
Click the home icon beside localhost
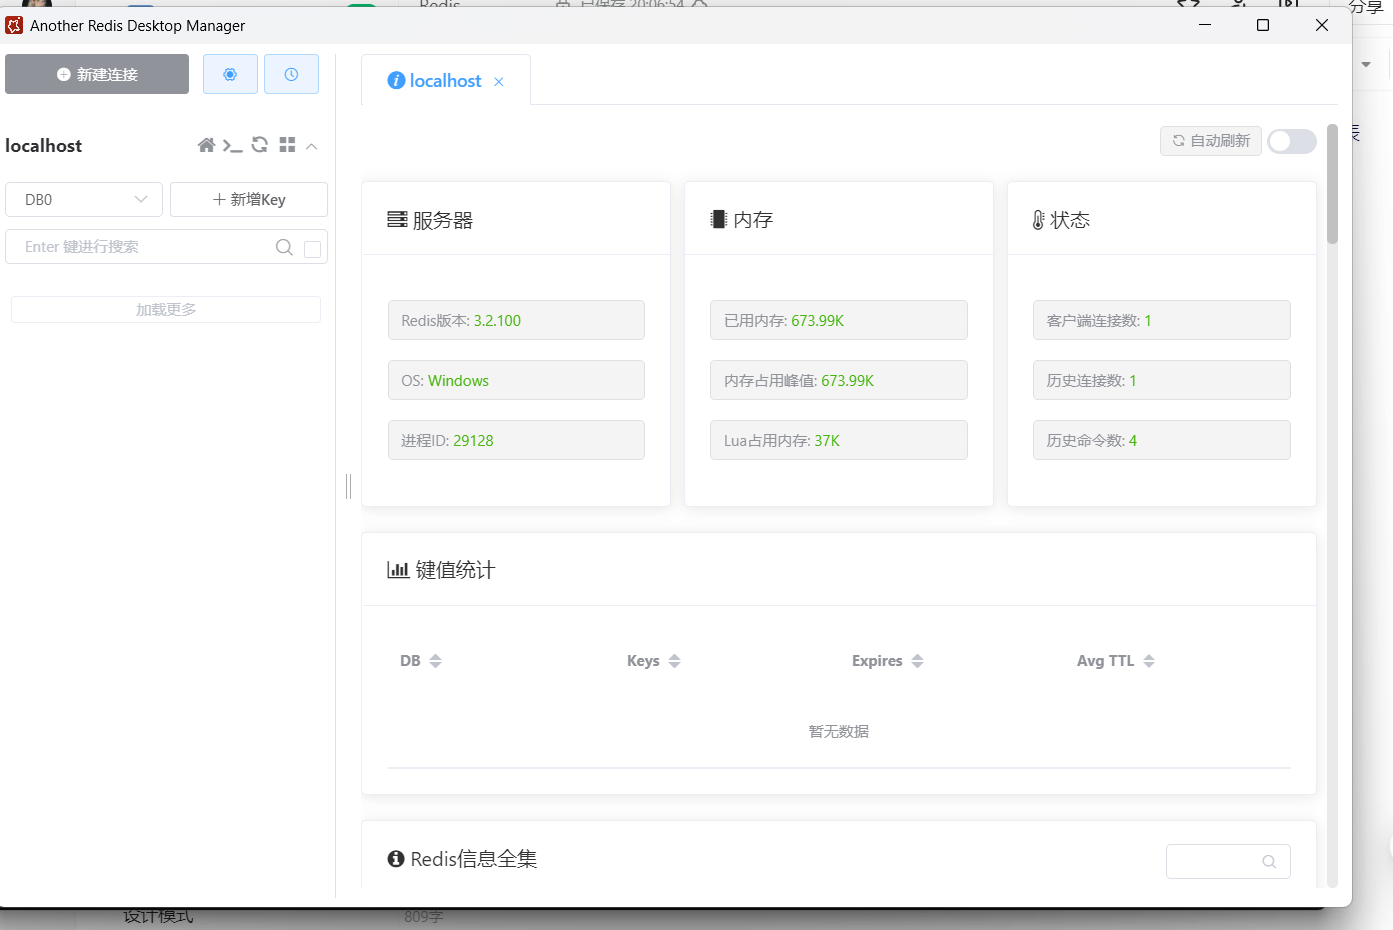(206, 145)
